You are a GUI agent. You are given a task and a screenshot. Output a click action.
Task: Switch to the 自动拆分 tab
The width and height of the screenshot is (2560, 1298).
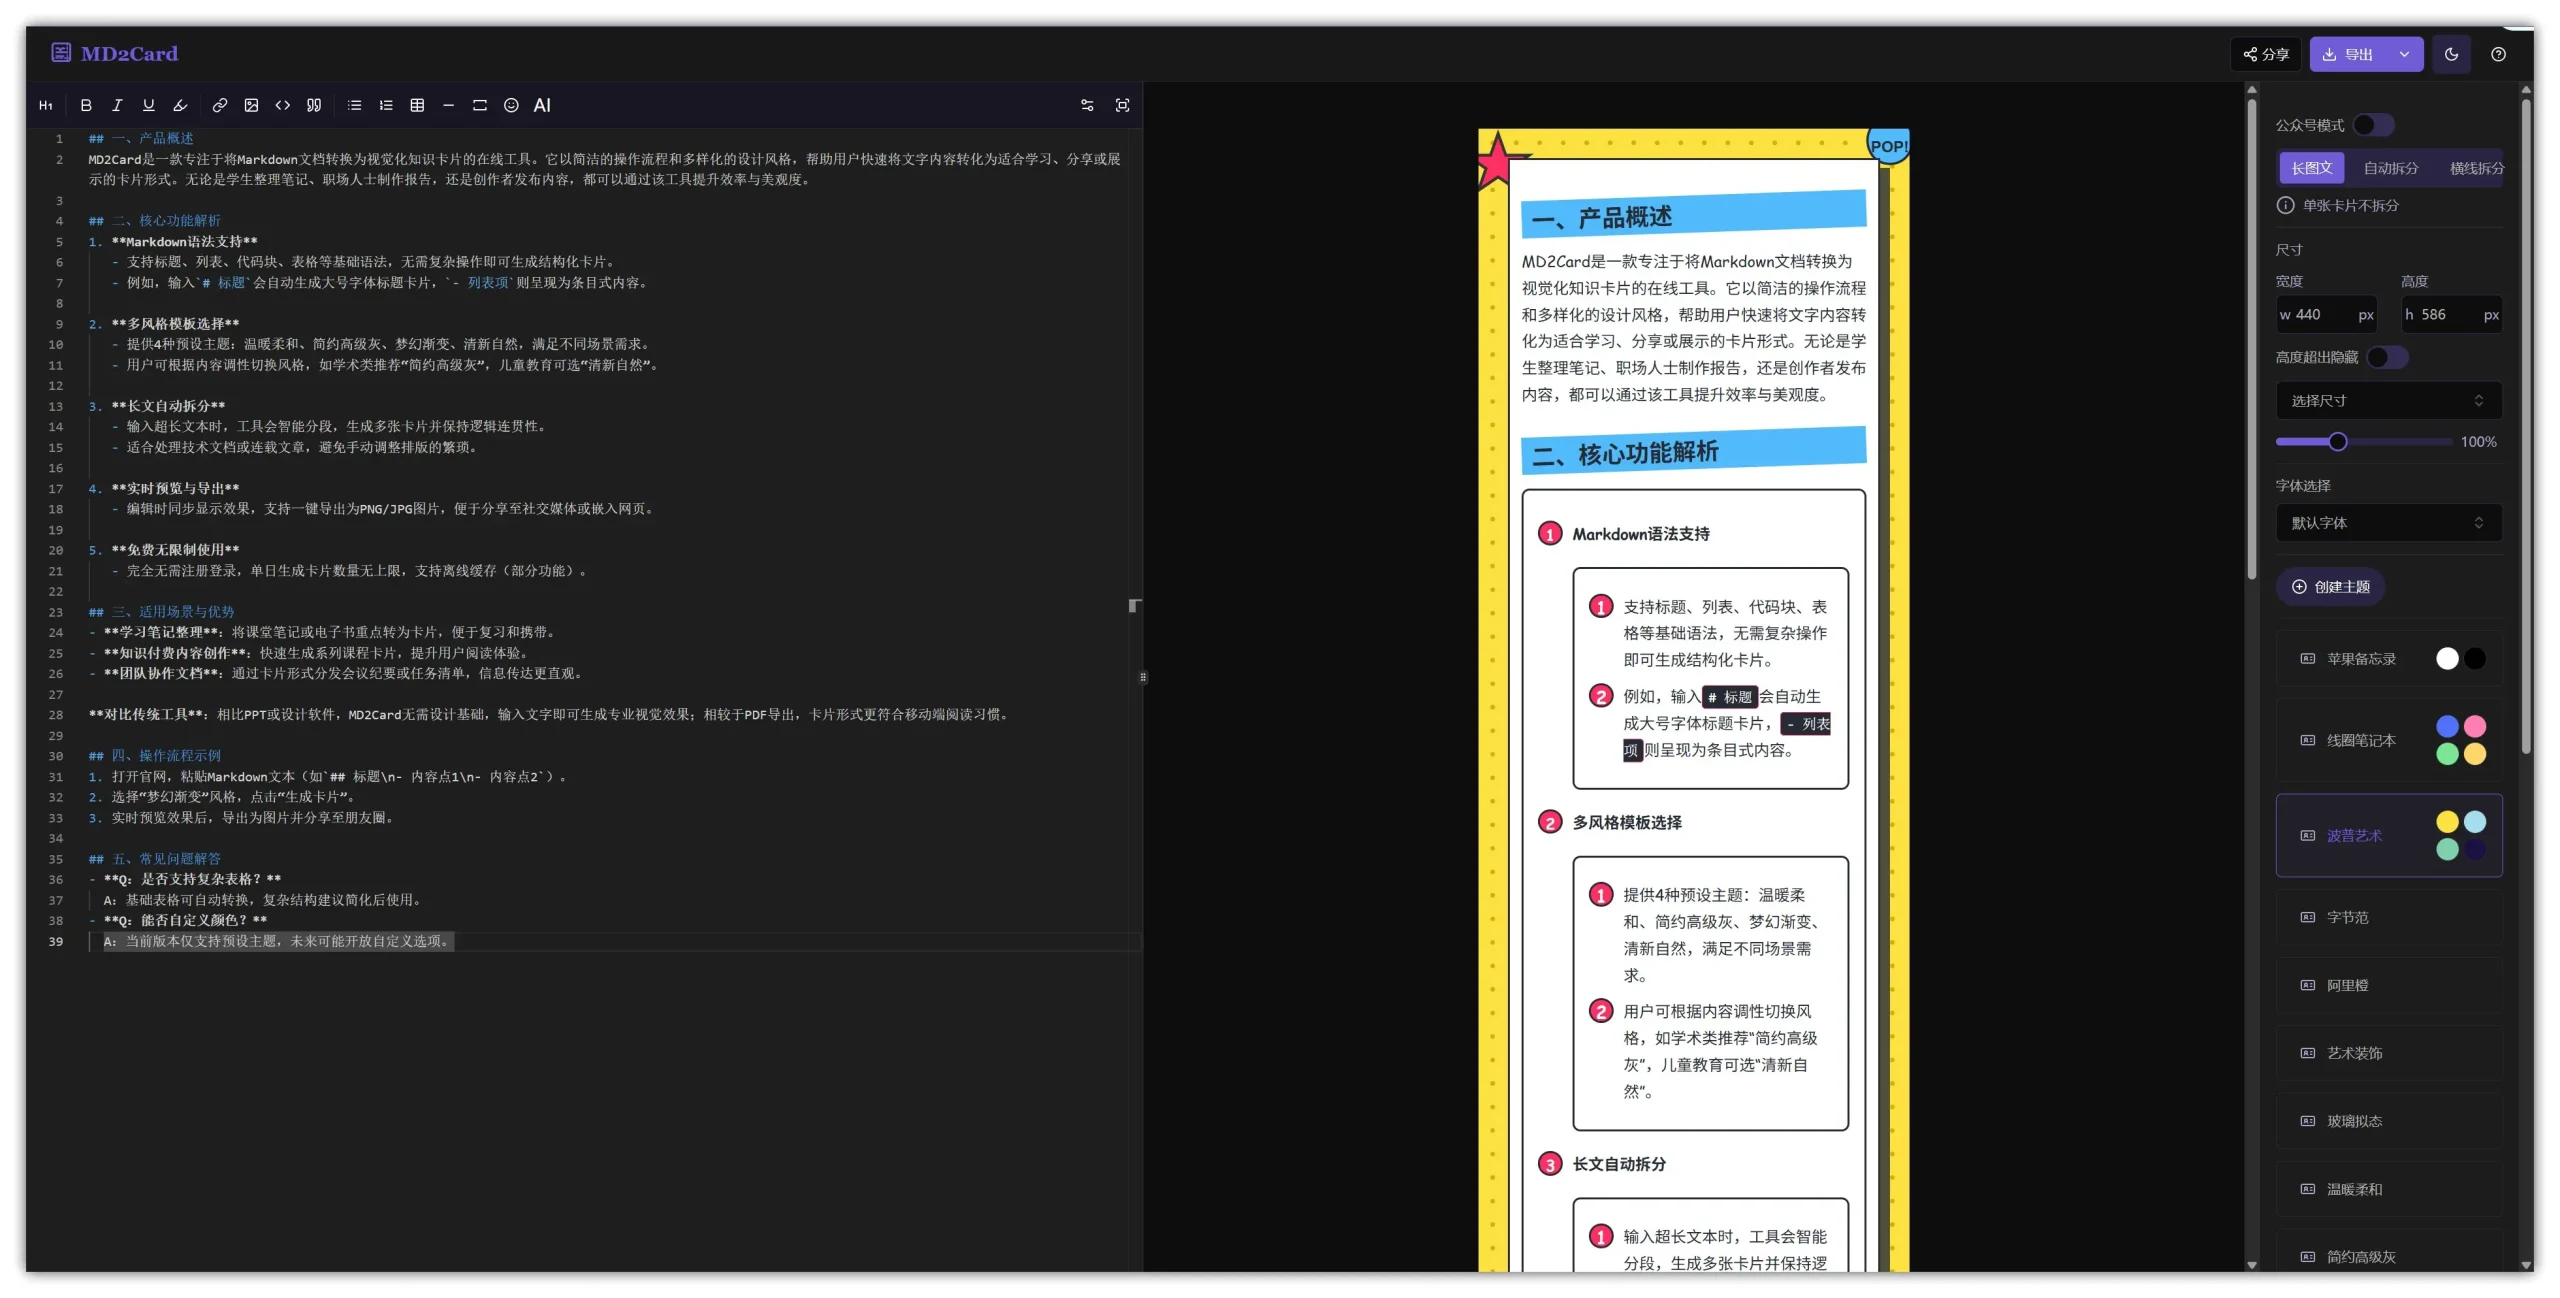(x=2390, y=168)
